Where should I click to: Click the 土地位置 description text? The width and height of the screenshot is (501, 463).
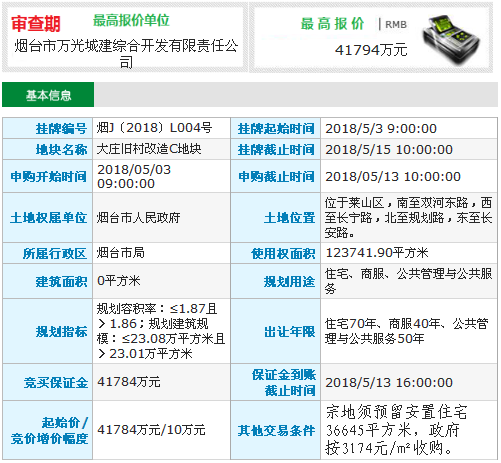click(408, 218)
